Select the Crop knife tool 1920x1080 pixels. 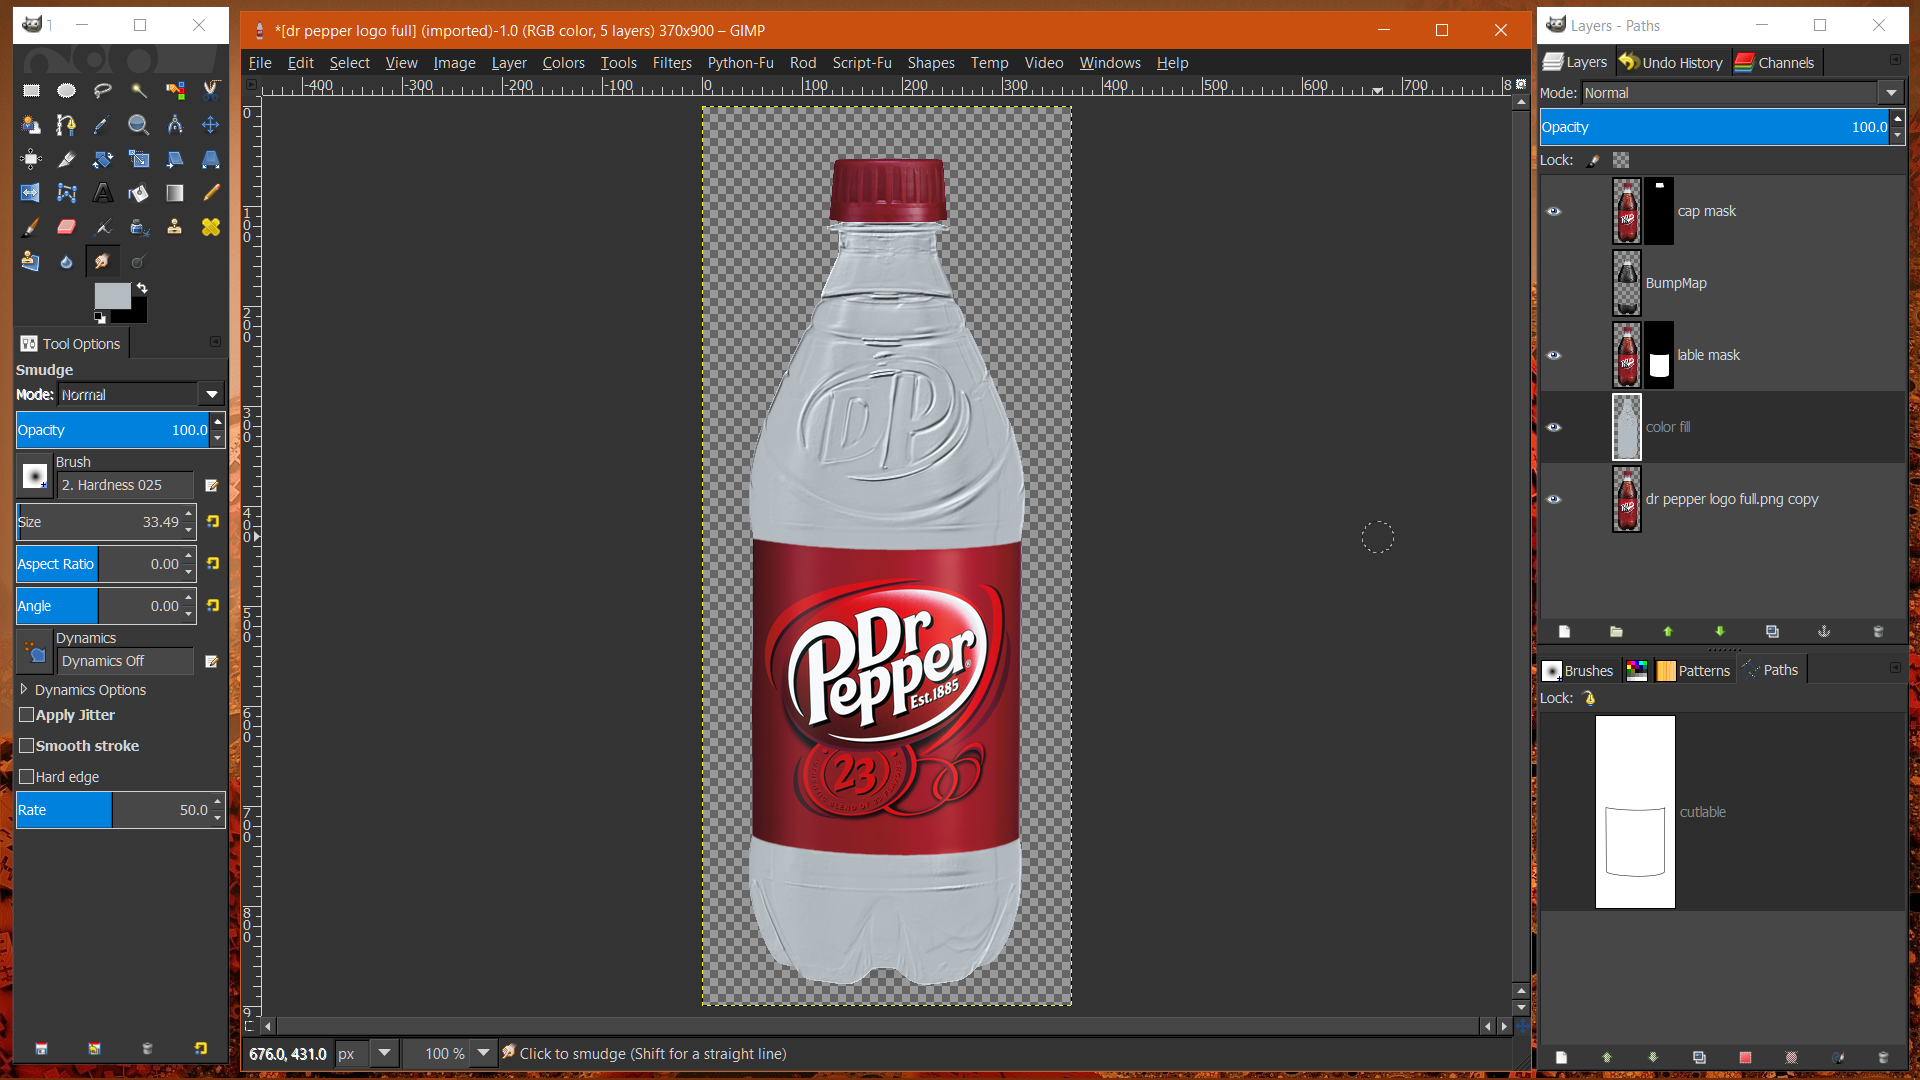tap(67, 159)
